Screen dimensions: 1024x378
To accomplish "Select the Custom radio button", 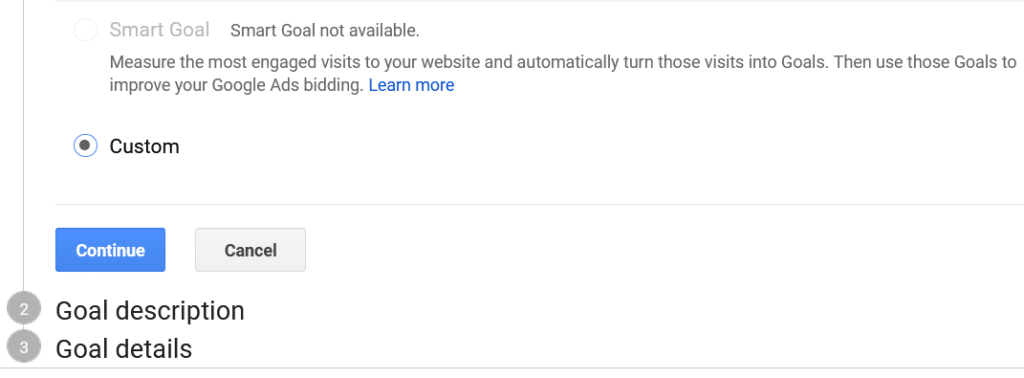I will [86, 146].
